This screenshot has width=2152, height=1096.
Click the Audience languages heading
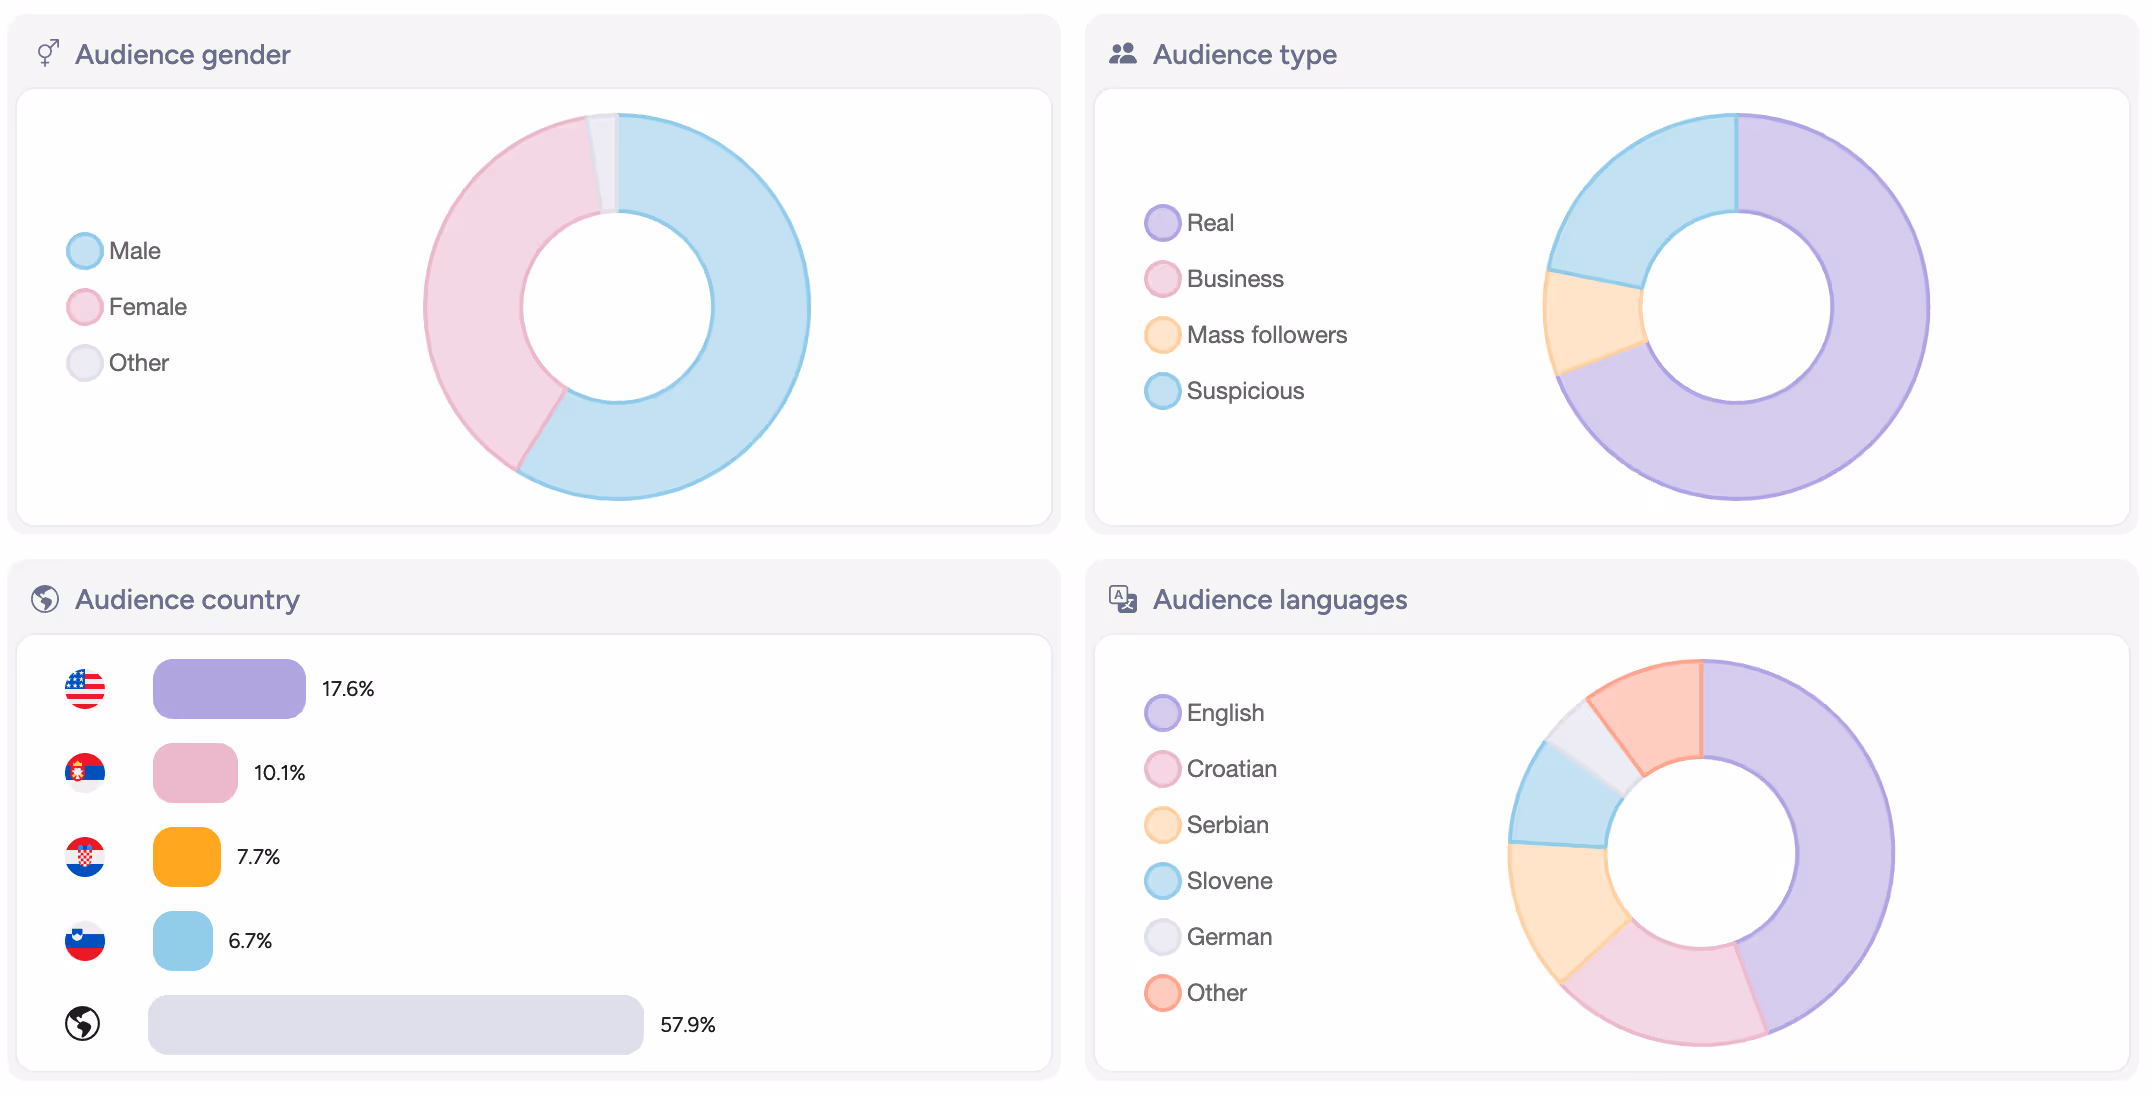1280,599
